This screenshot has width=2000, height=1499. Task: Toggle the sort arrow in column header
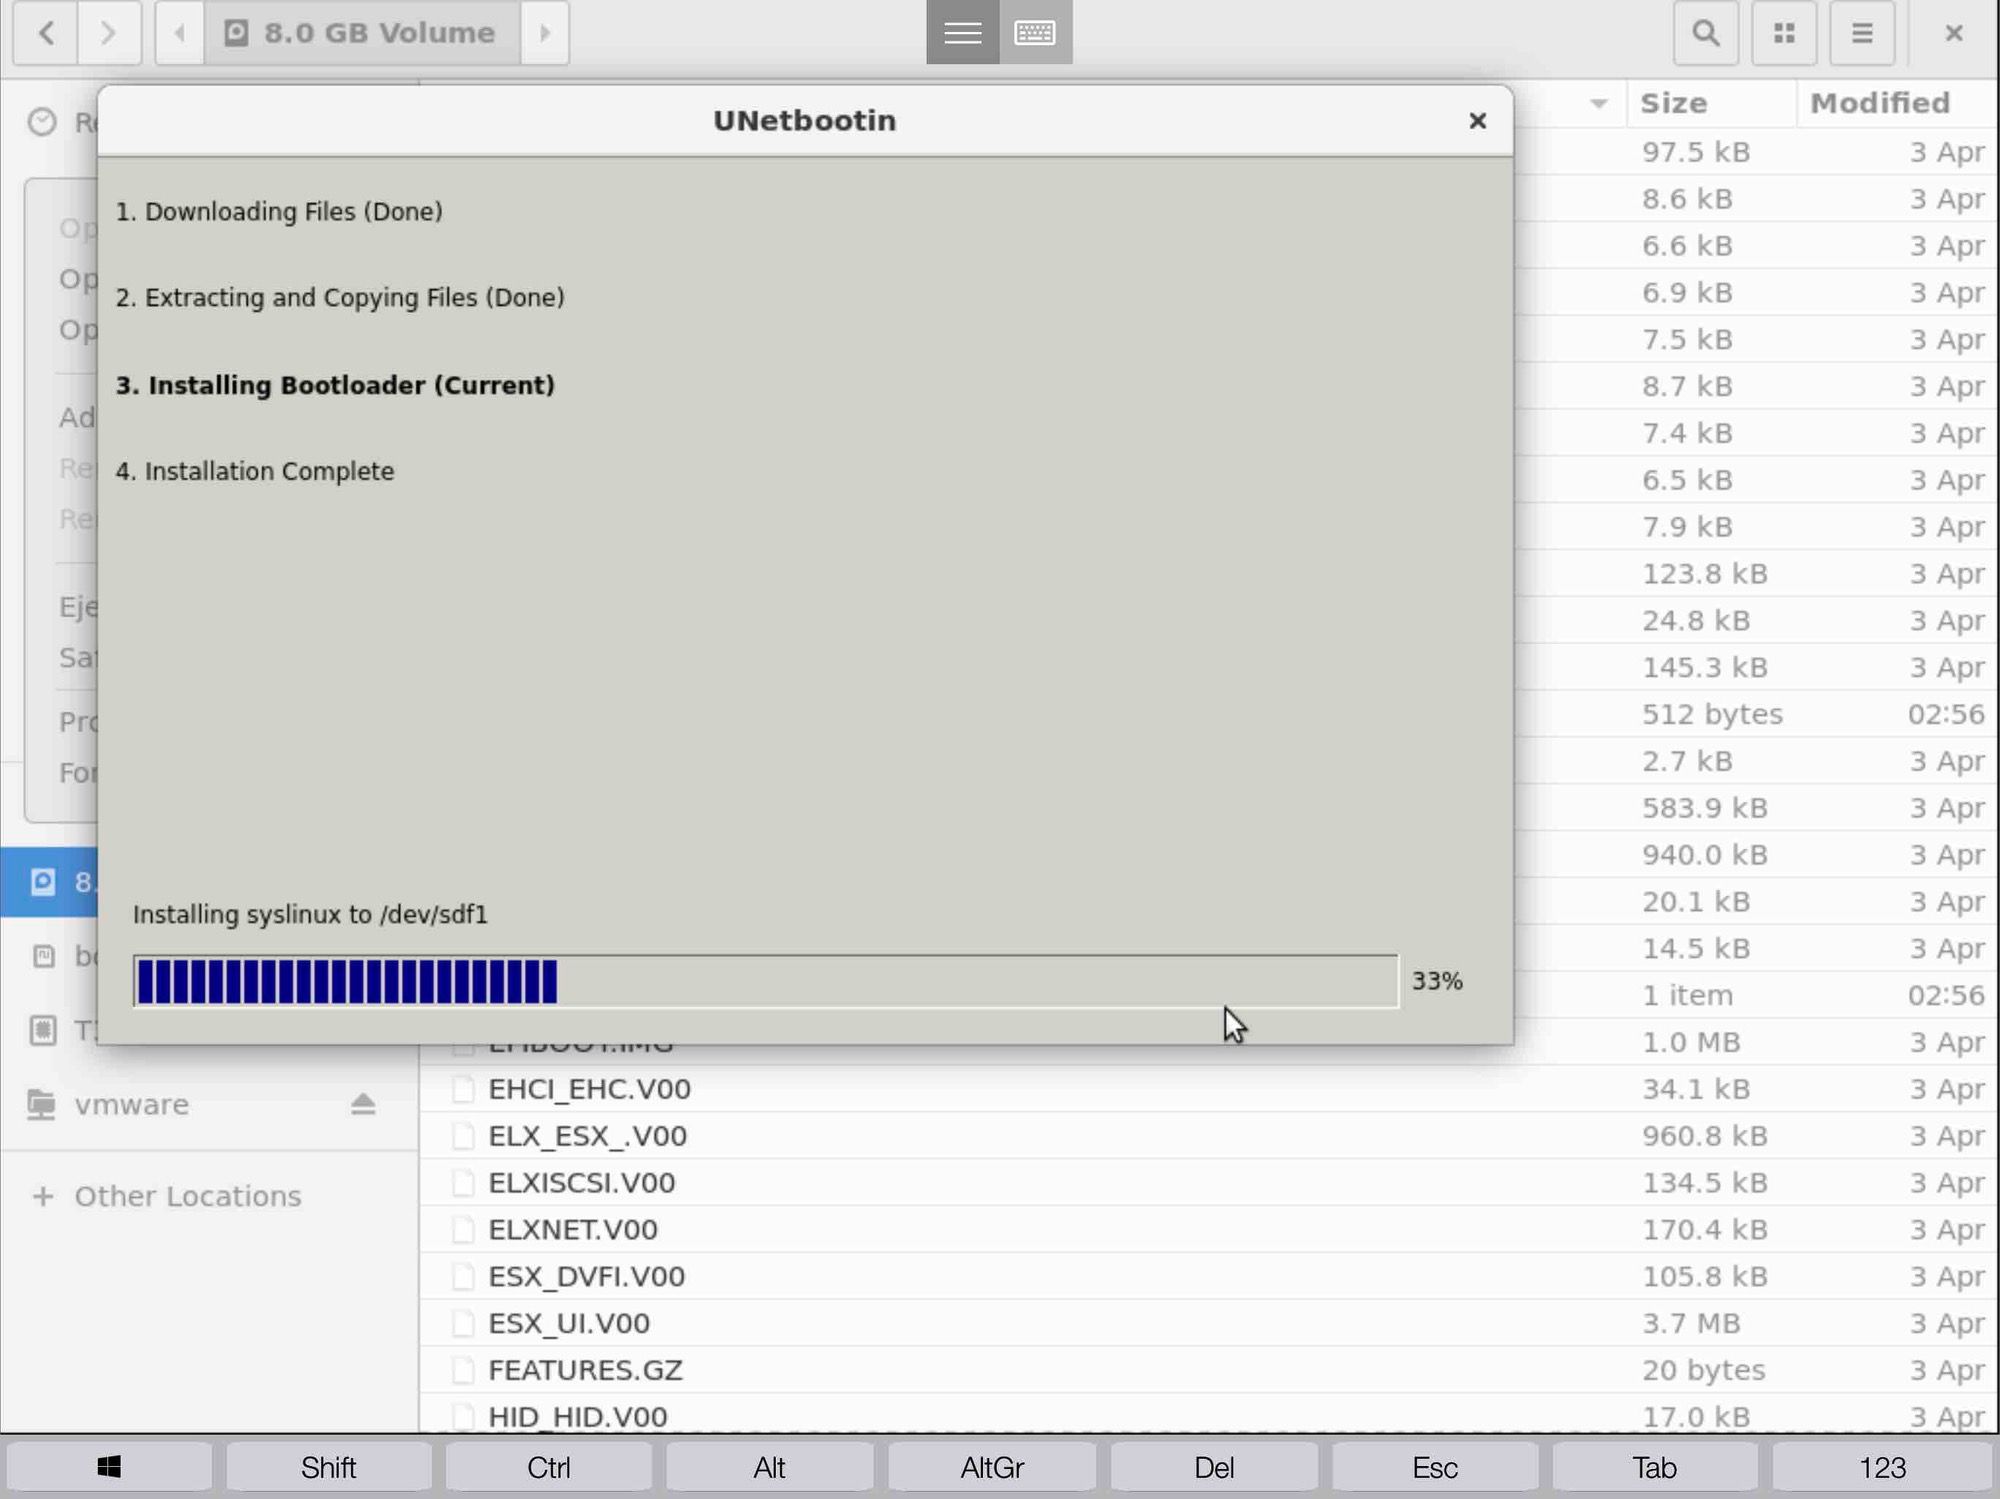1599,104
